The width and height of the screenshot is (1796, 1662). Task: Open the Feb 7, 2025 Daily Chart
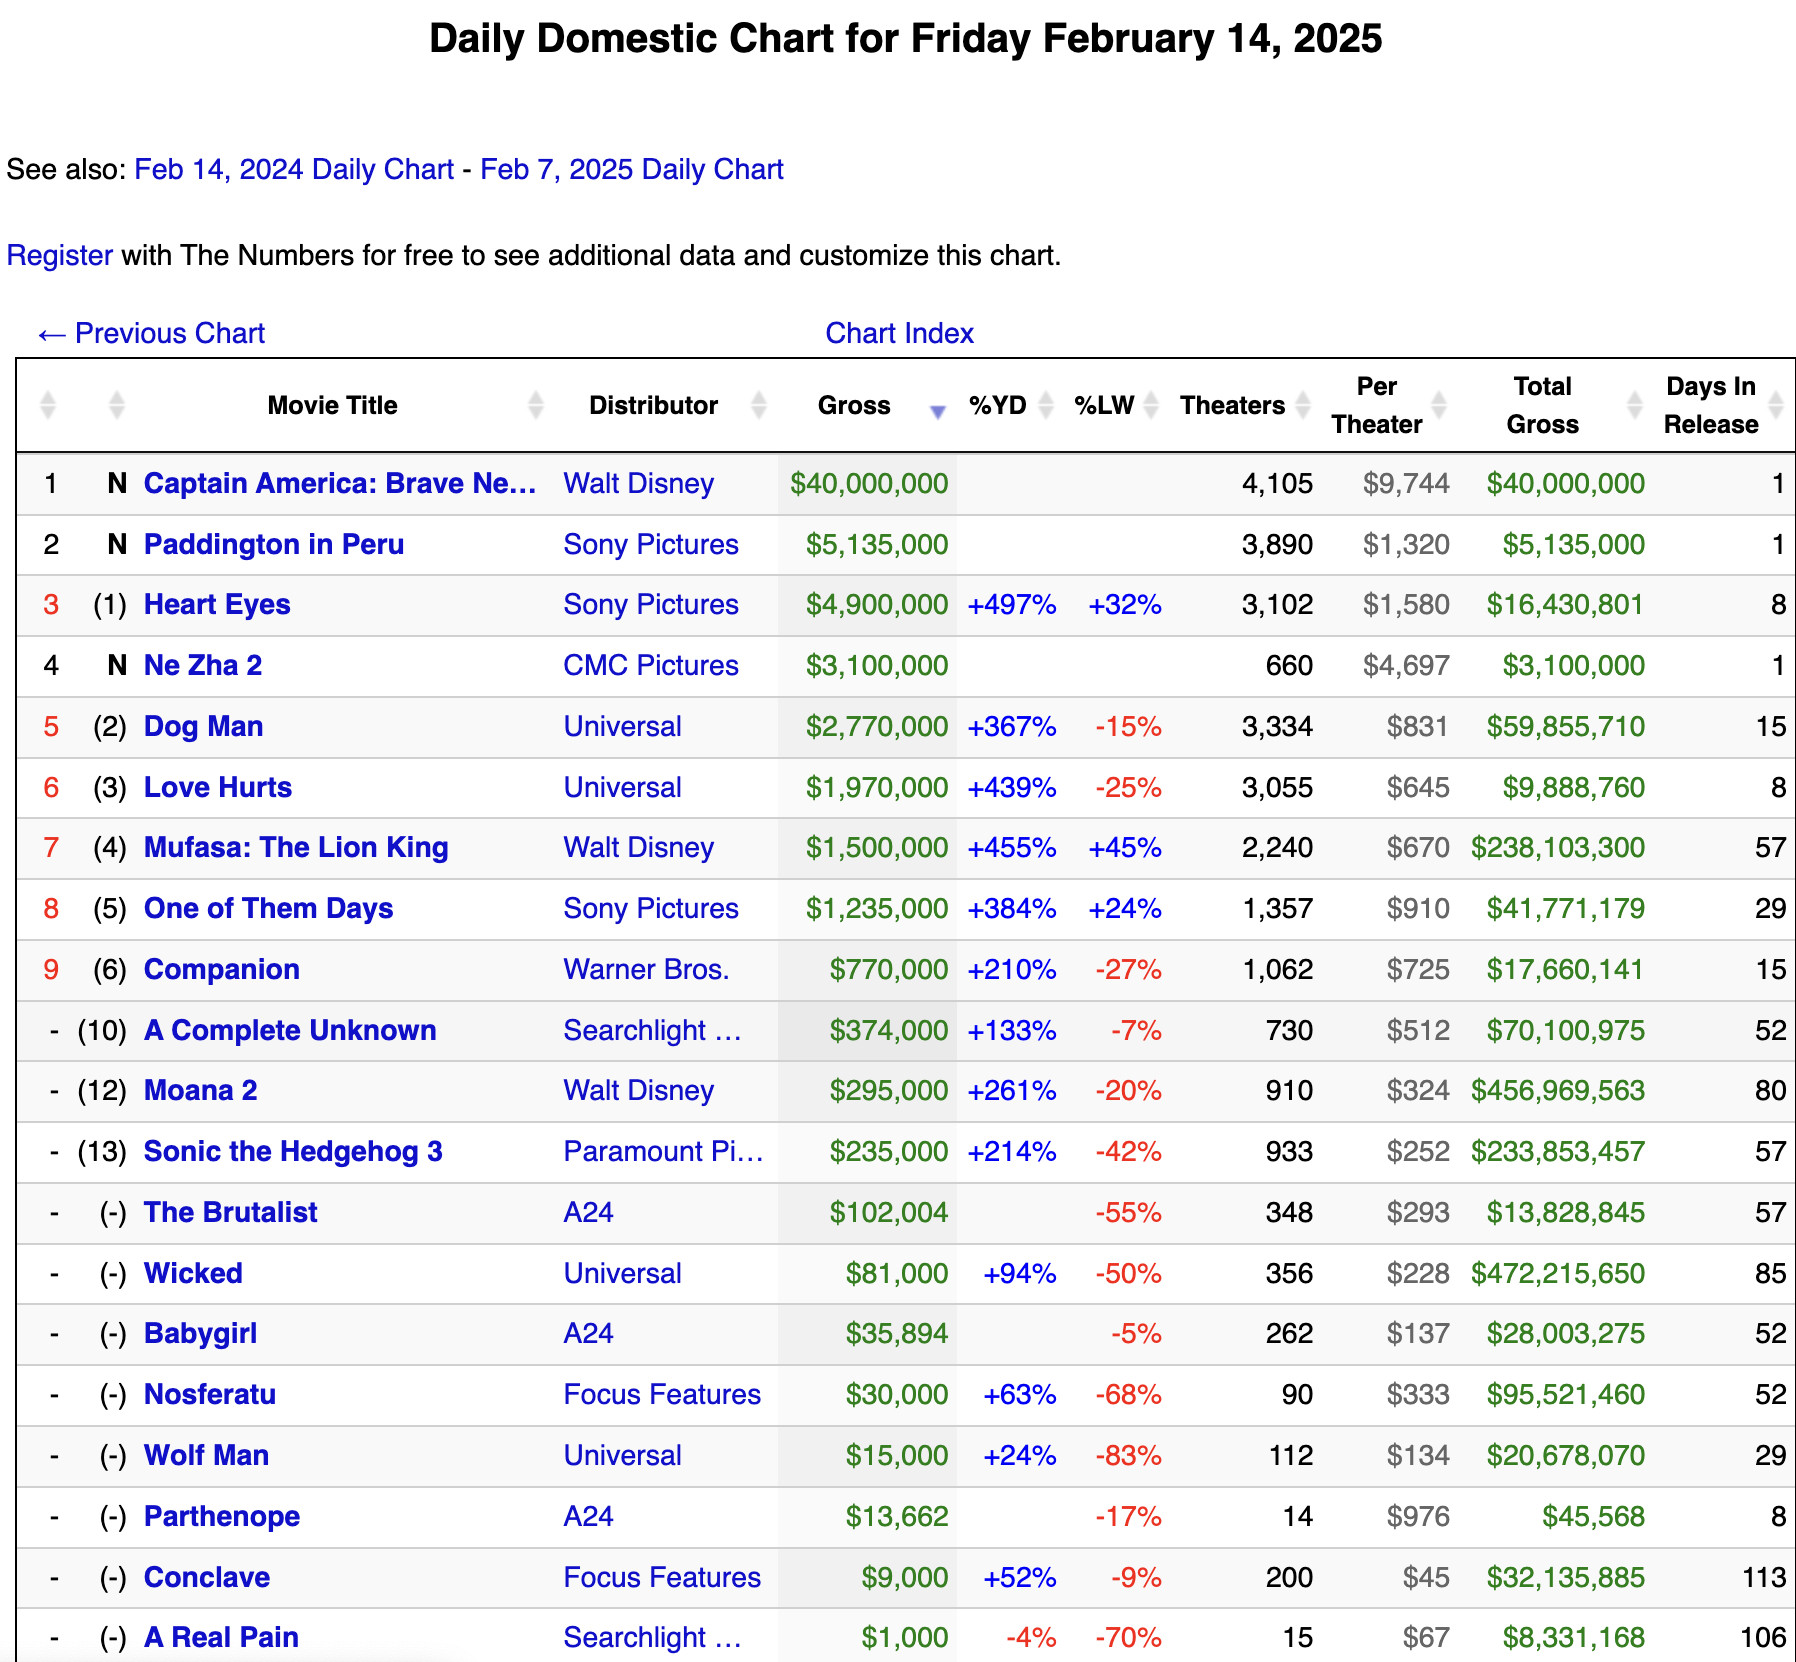point(632,169)
